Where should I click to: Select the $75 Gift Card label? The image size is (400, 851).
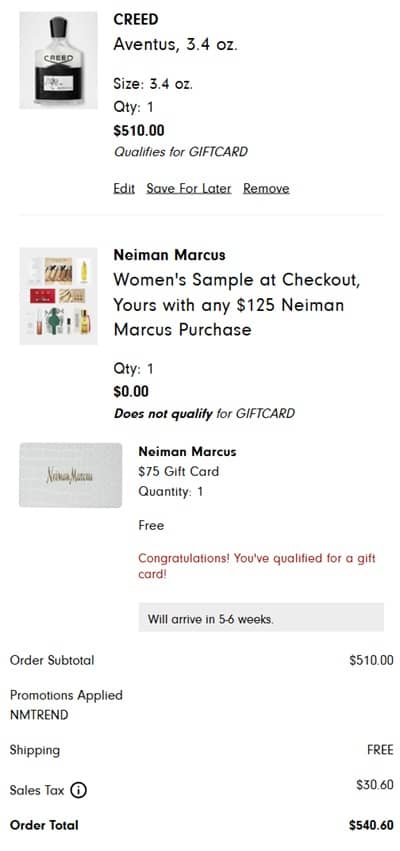179,472
